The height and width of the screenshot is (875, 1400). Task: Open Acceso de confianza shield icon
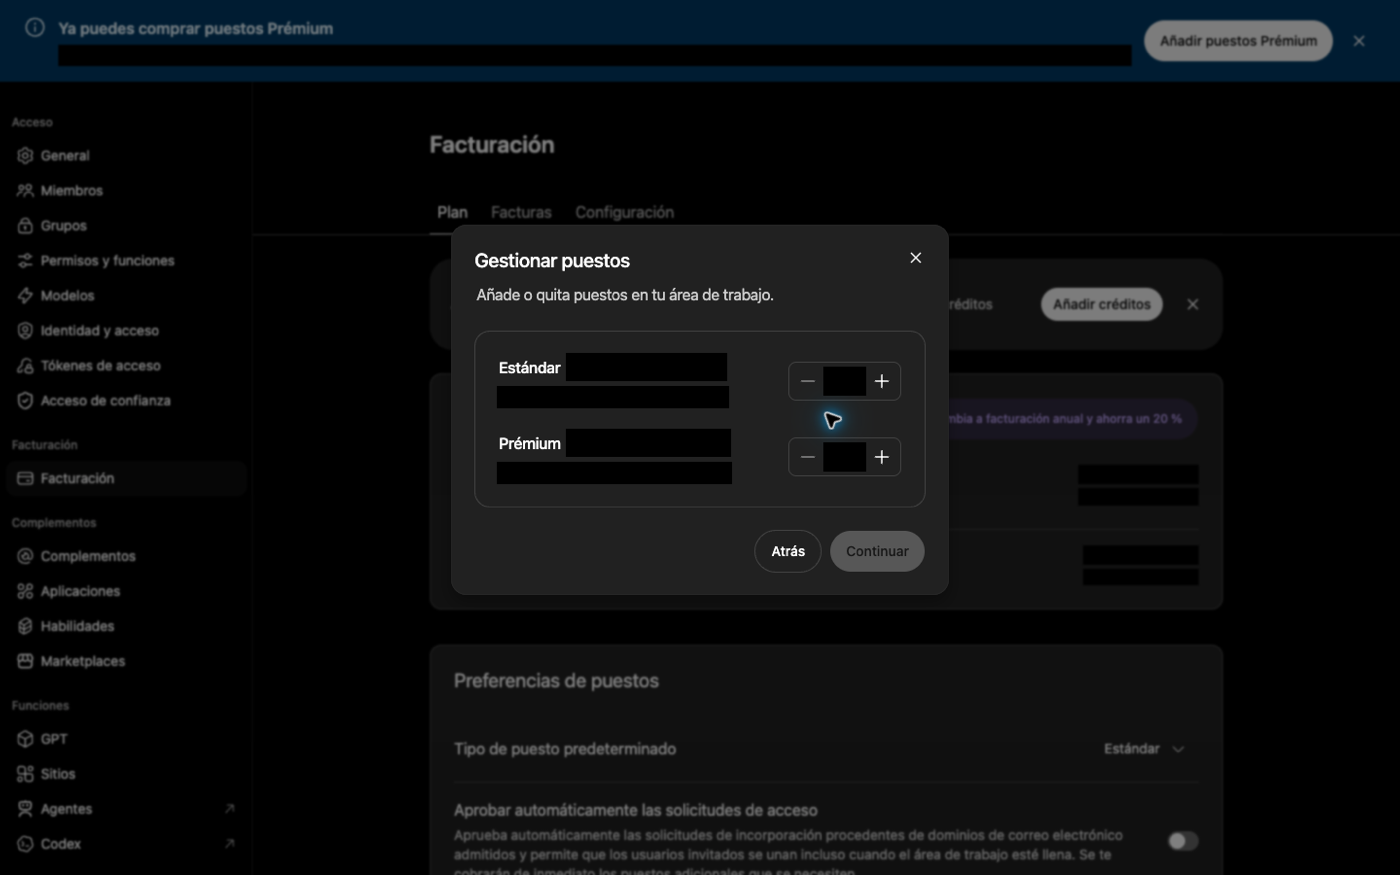pyautogui.click(x=25, y=401)
